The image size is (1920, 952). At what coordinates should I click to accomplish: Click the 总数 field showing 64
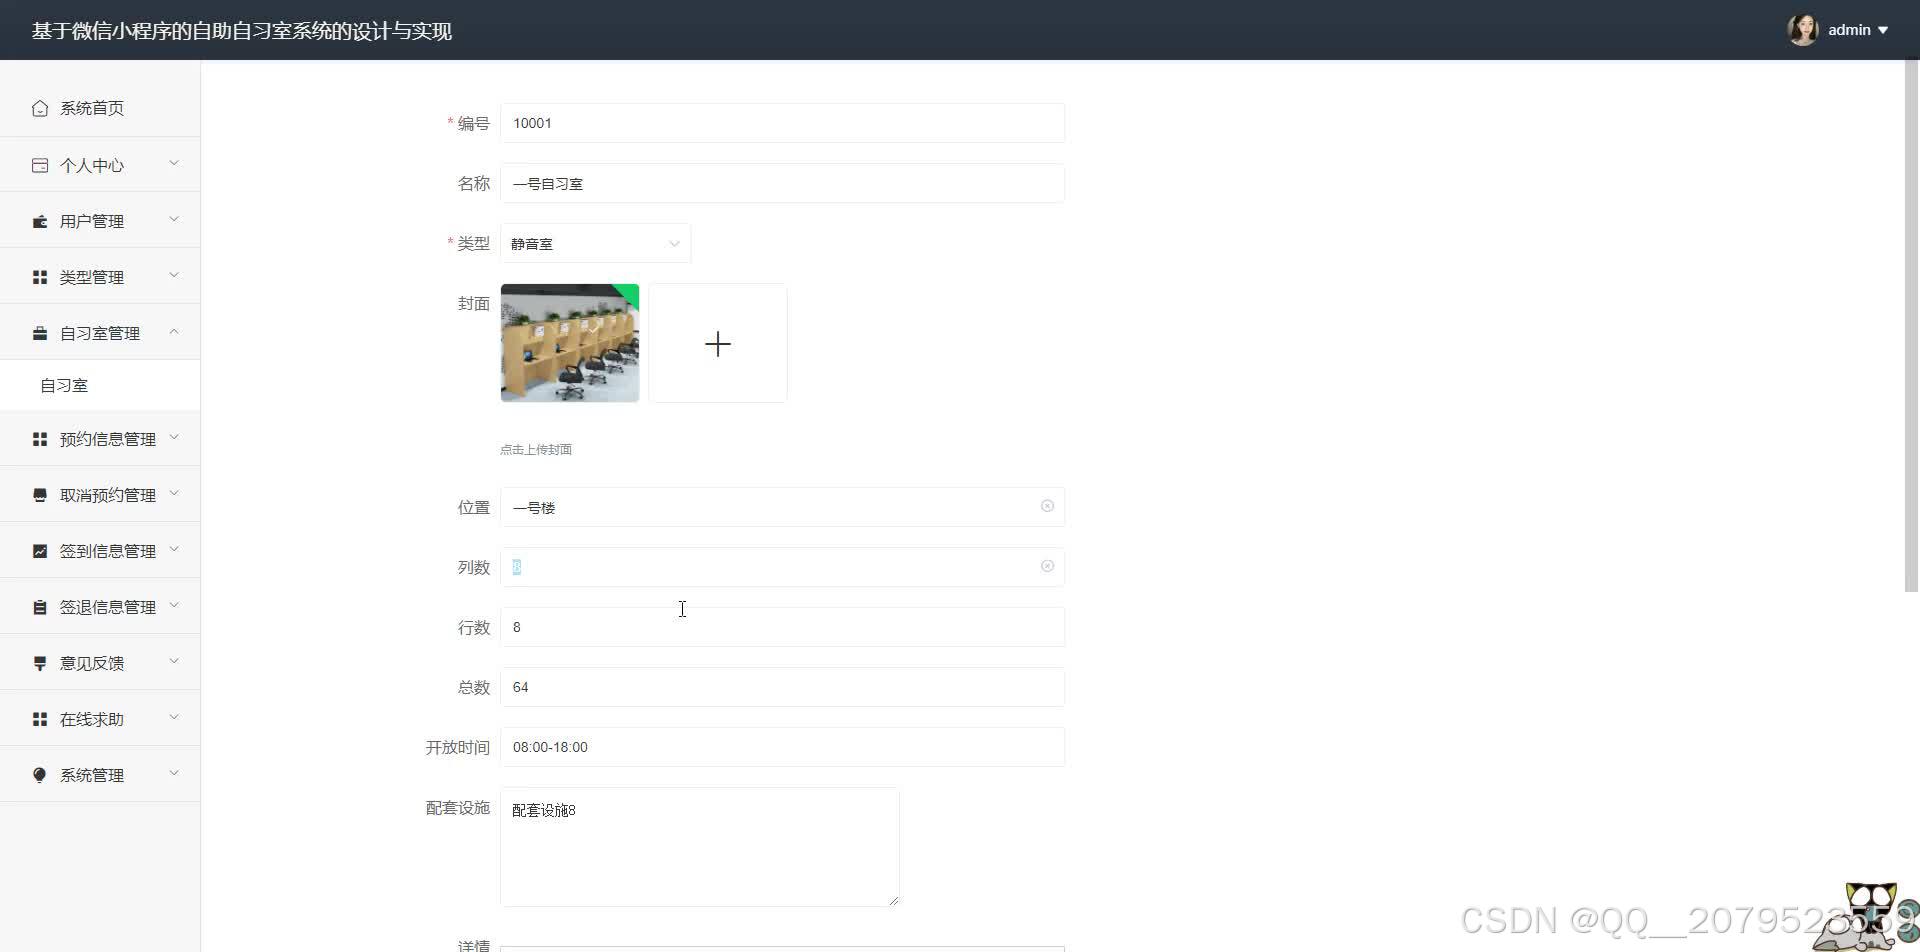point(782,687)
